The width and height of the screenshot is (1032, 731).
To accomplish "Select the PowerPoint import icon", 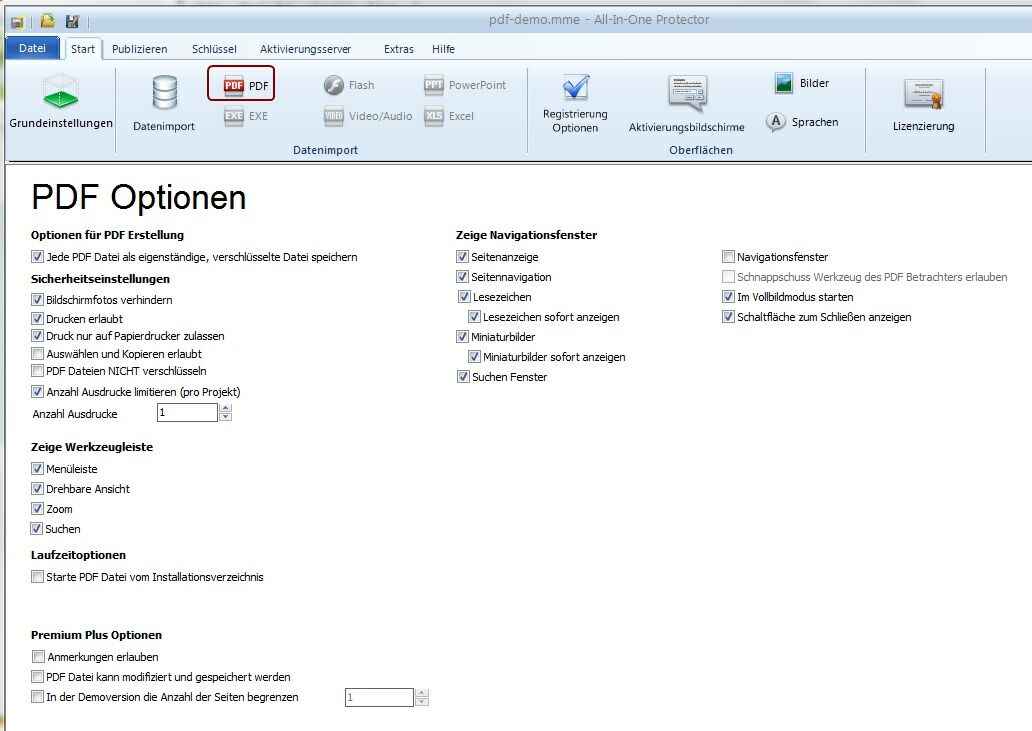I will tap(434, 85).
